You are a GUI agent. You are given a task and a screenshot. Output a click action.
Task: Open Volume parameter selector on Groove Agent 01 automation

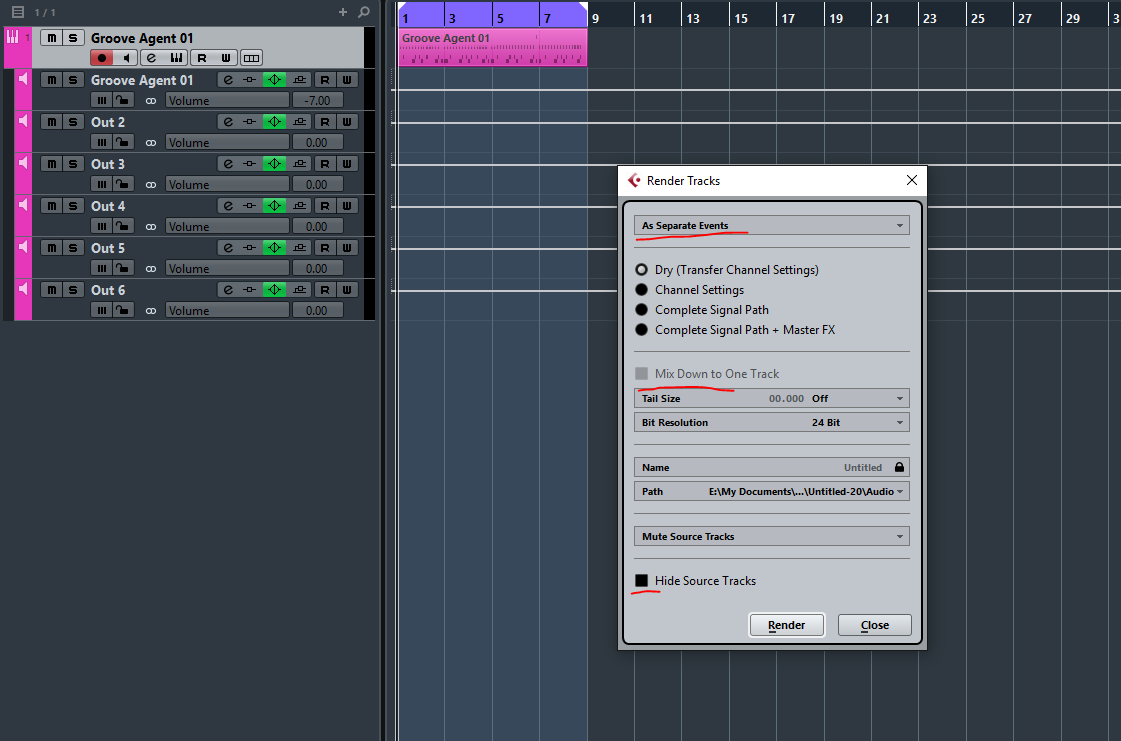227,101
